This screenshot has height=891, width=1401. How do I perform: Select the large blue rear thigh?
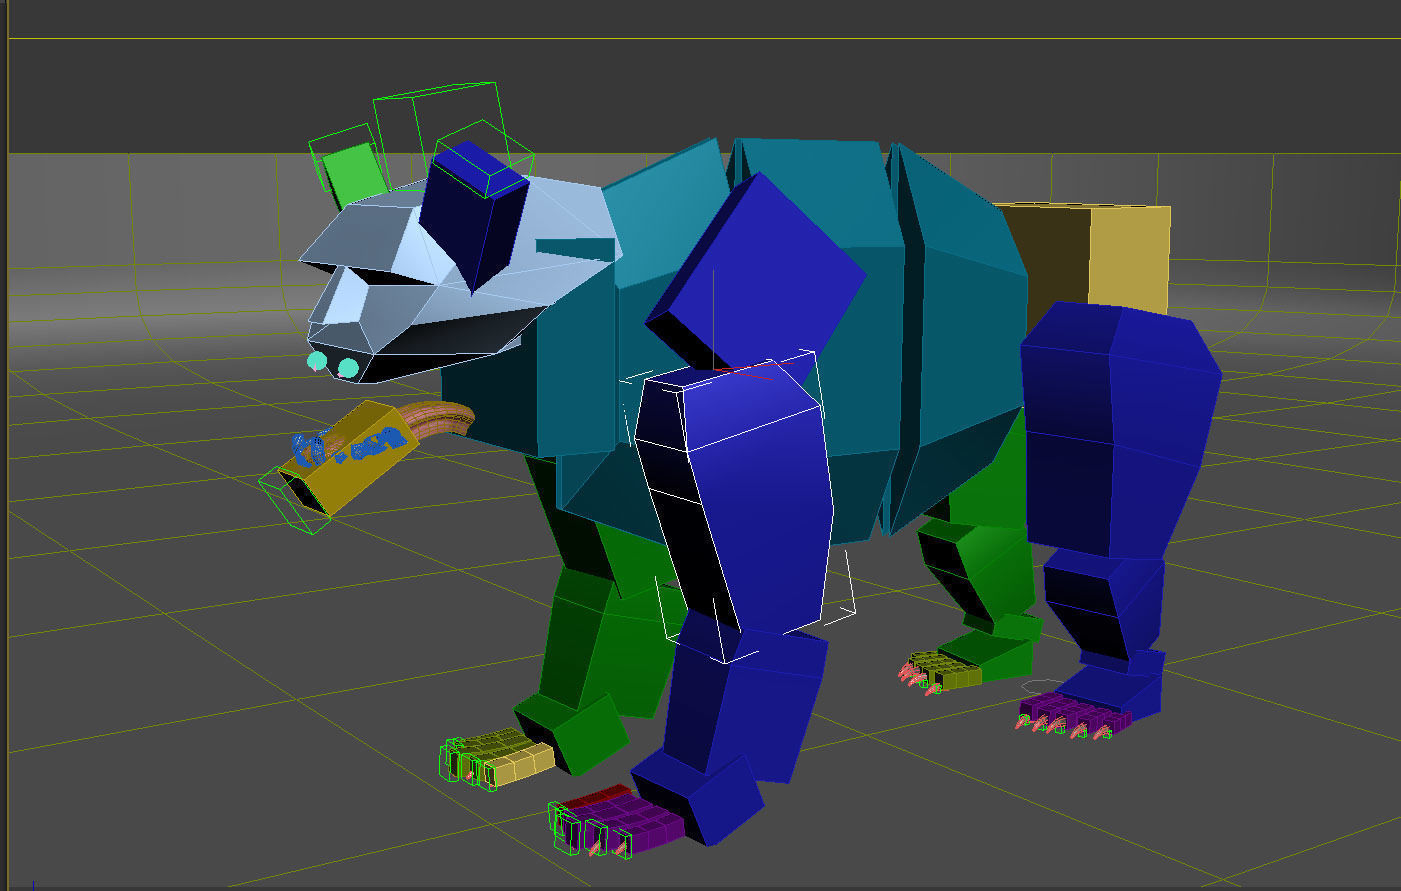click(1120, 430)
